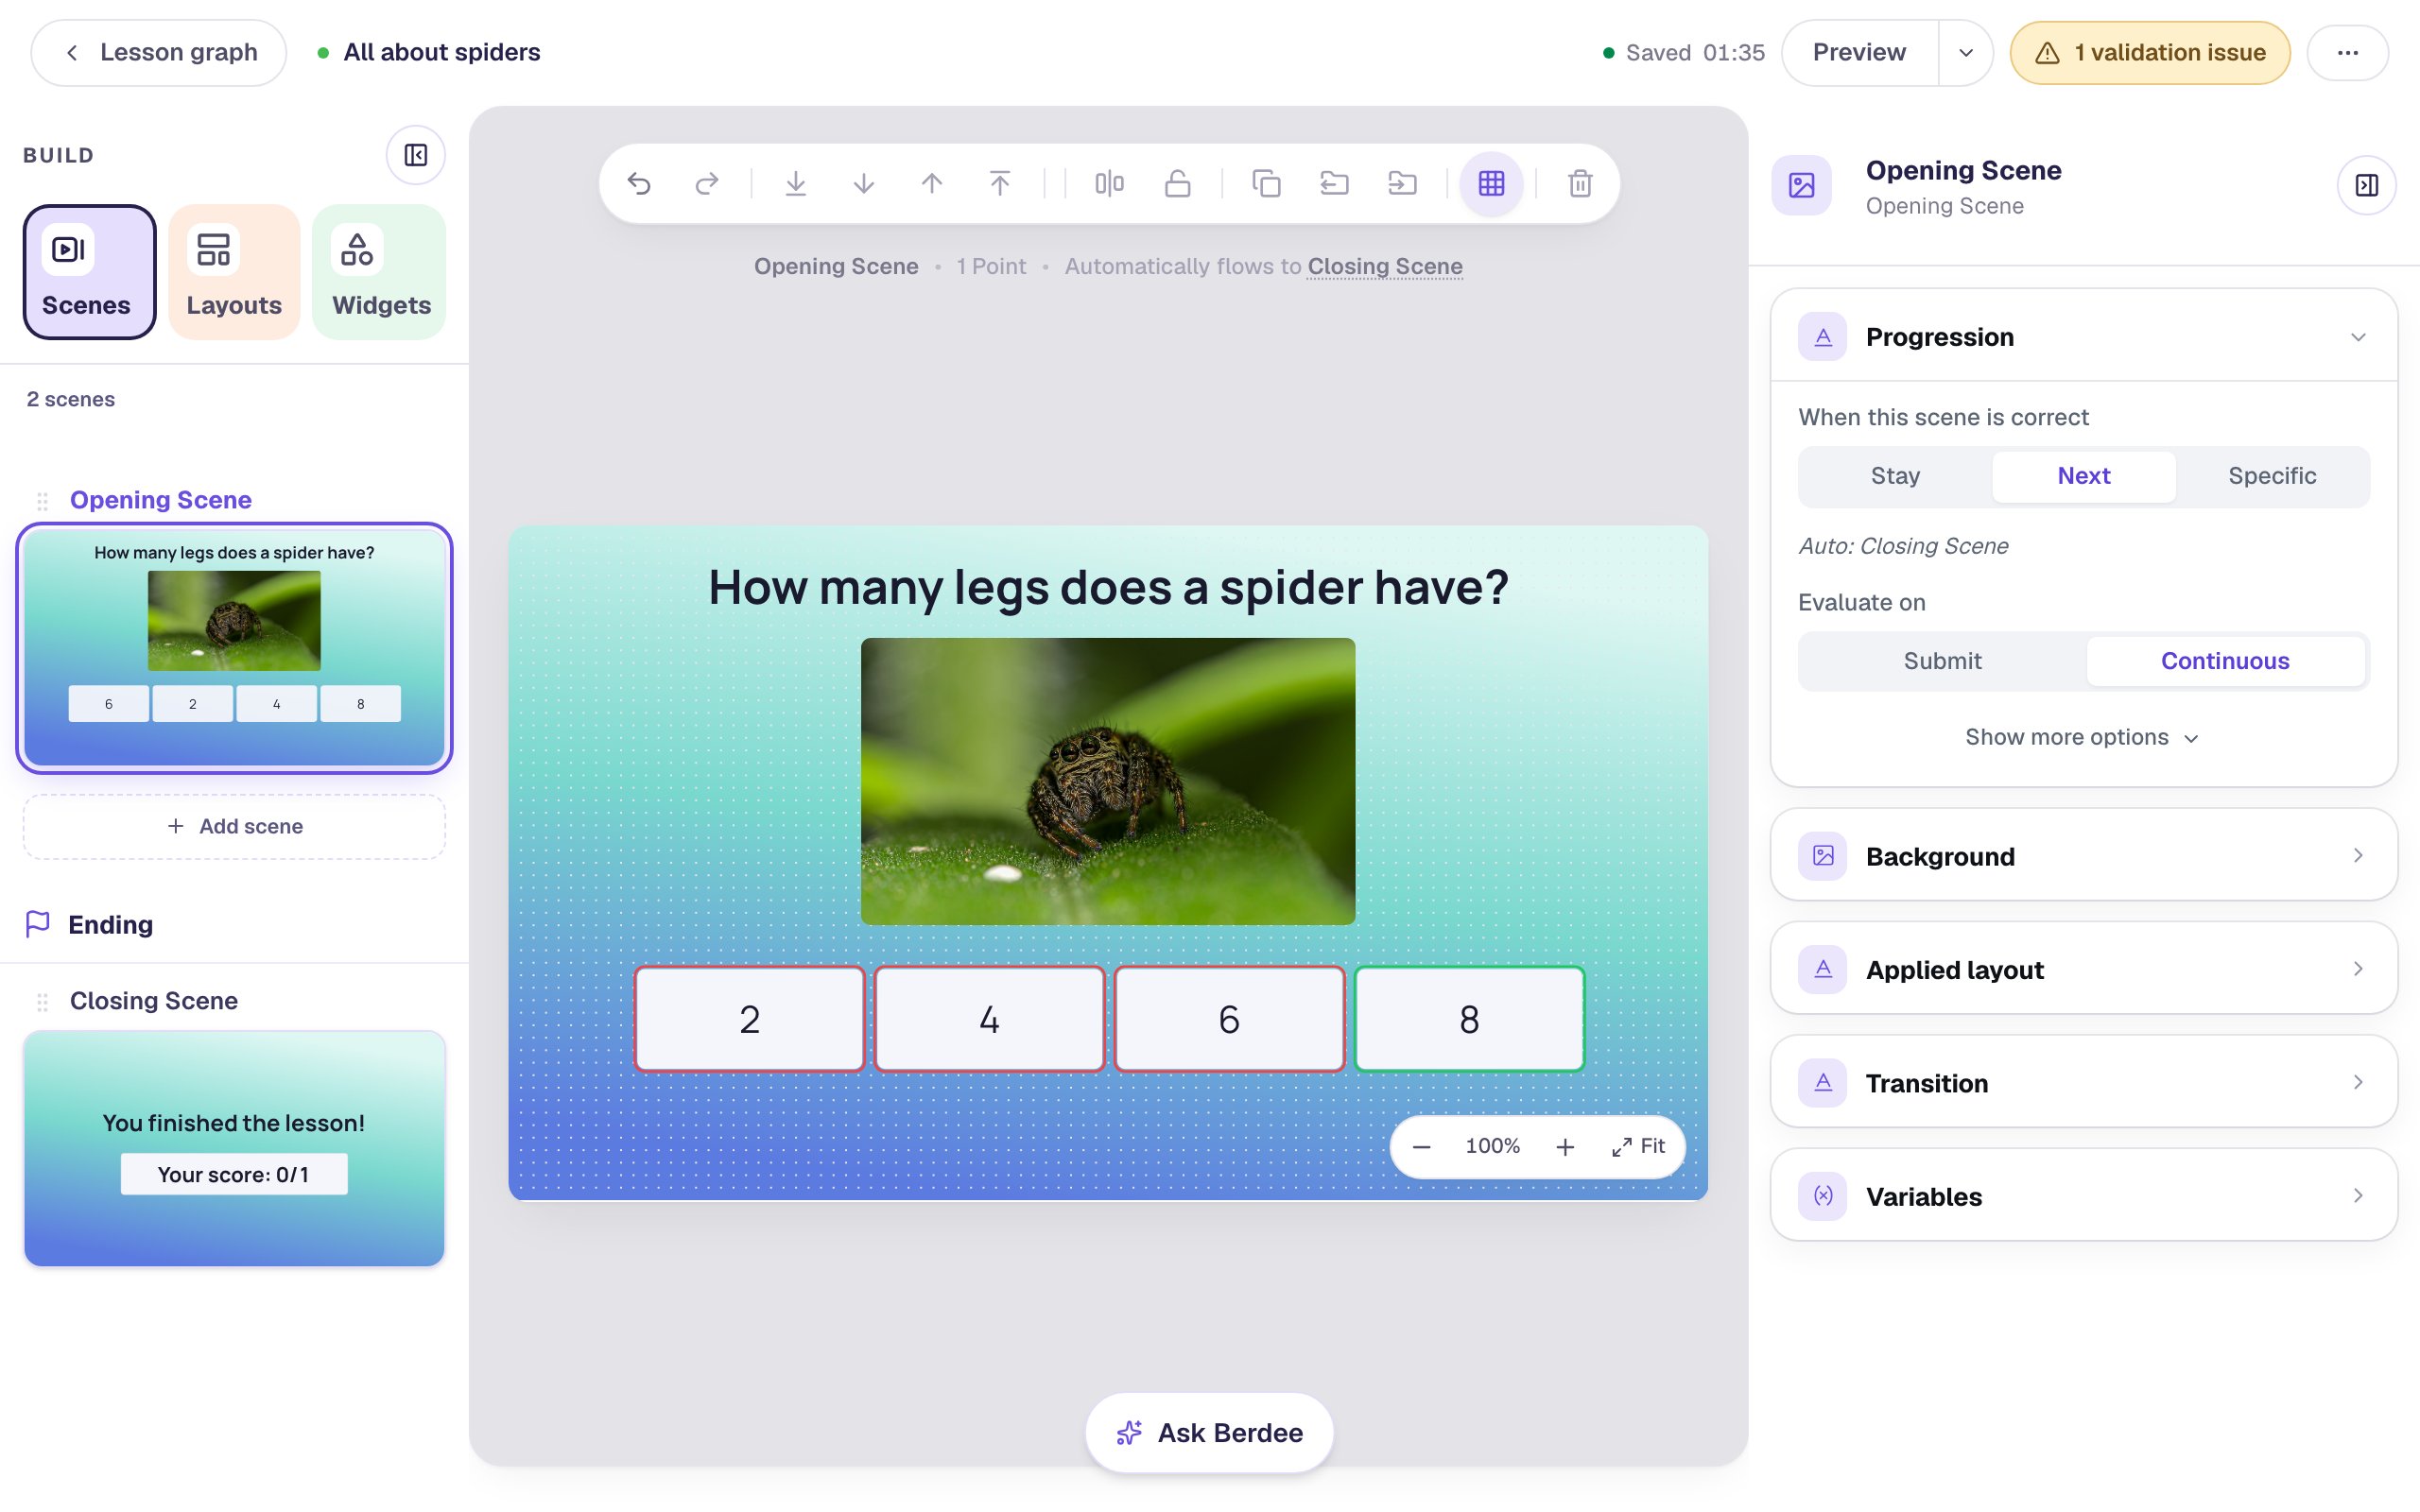Switch to the Widgets tab

pyautogui.click(x=380, y=272)
